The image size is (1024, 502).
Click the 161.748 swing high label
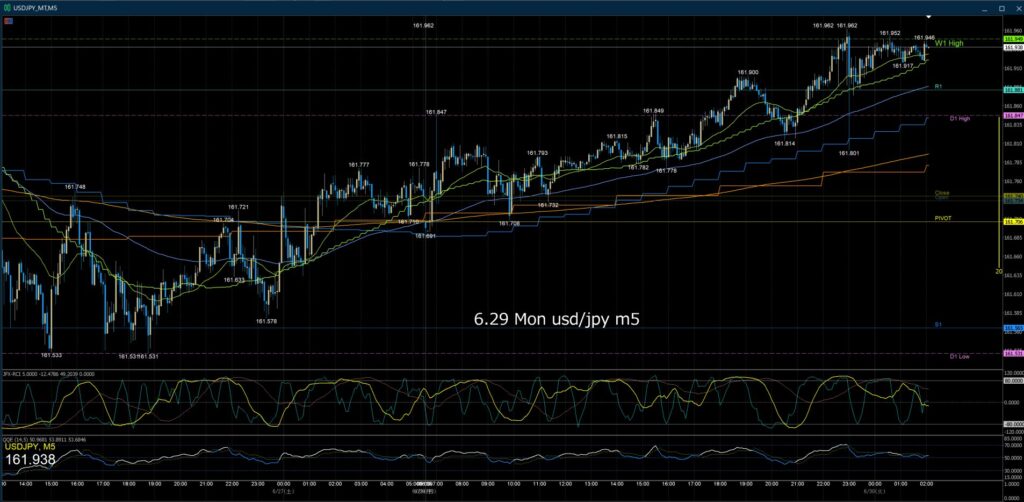75,187
